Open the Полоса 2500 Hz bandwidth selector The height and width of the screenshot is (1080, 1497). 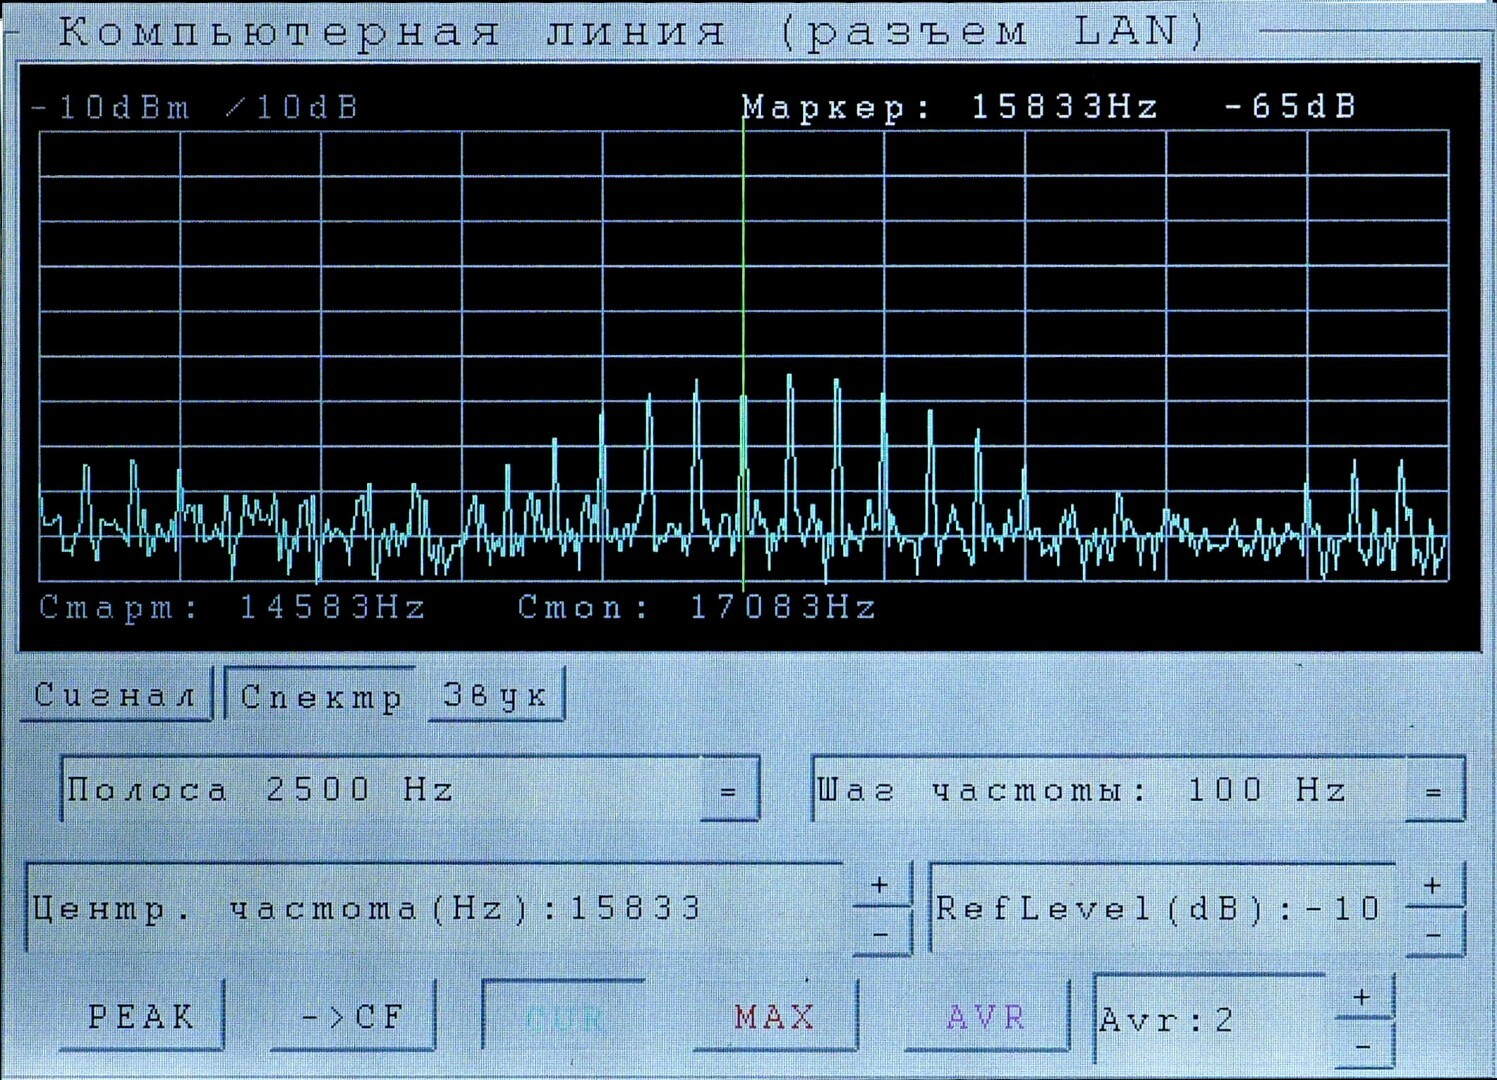coord(729,791)
